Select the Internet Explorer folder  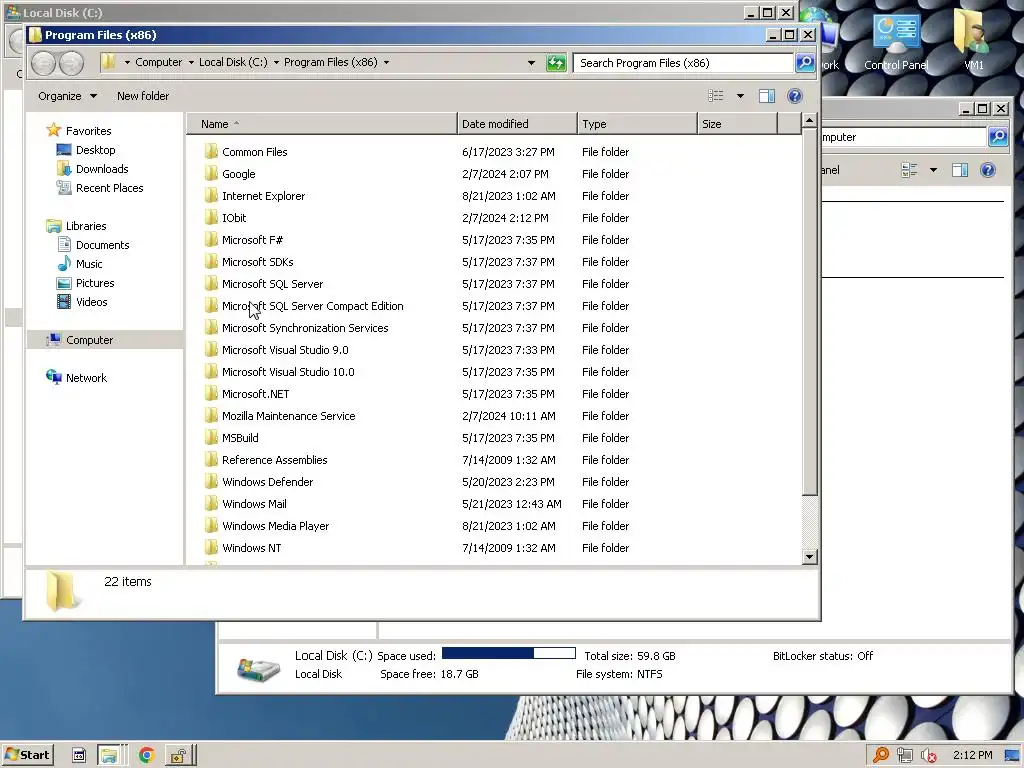tap(263, 196)
